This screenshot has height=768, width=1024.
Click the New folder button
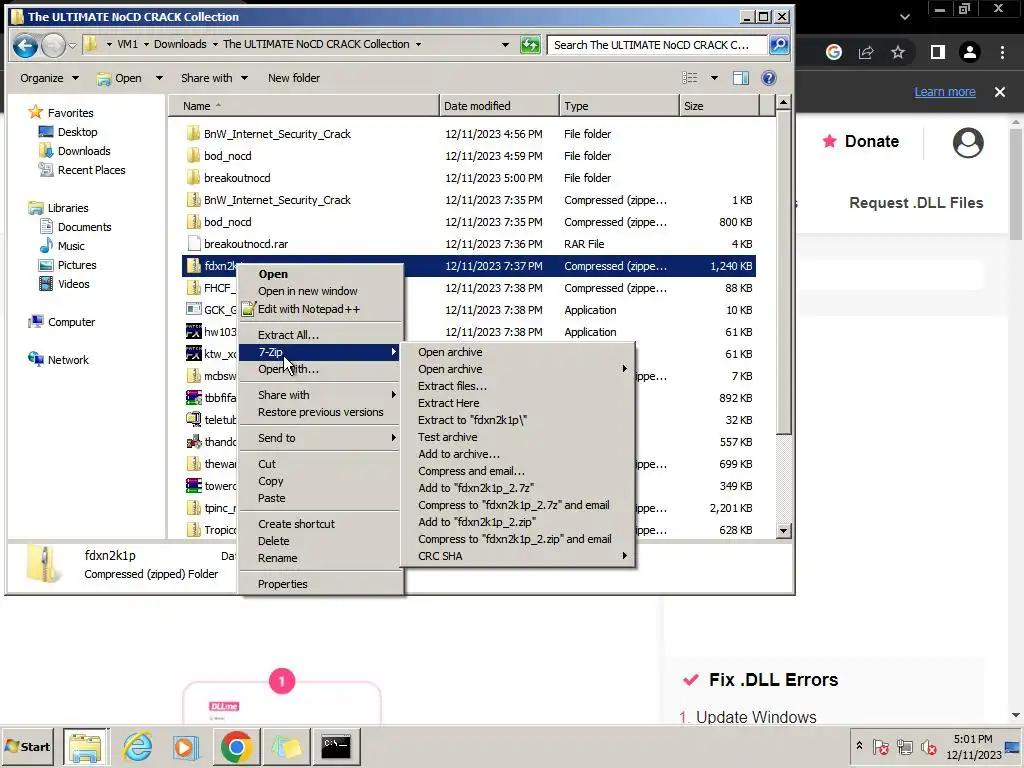tap(294, 78)
